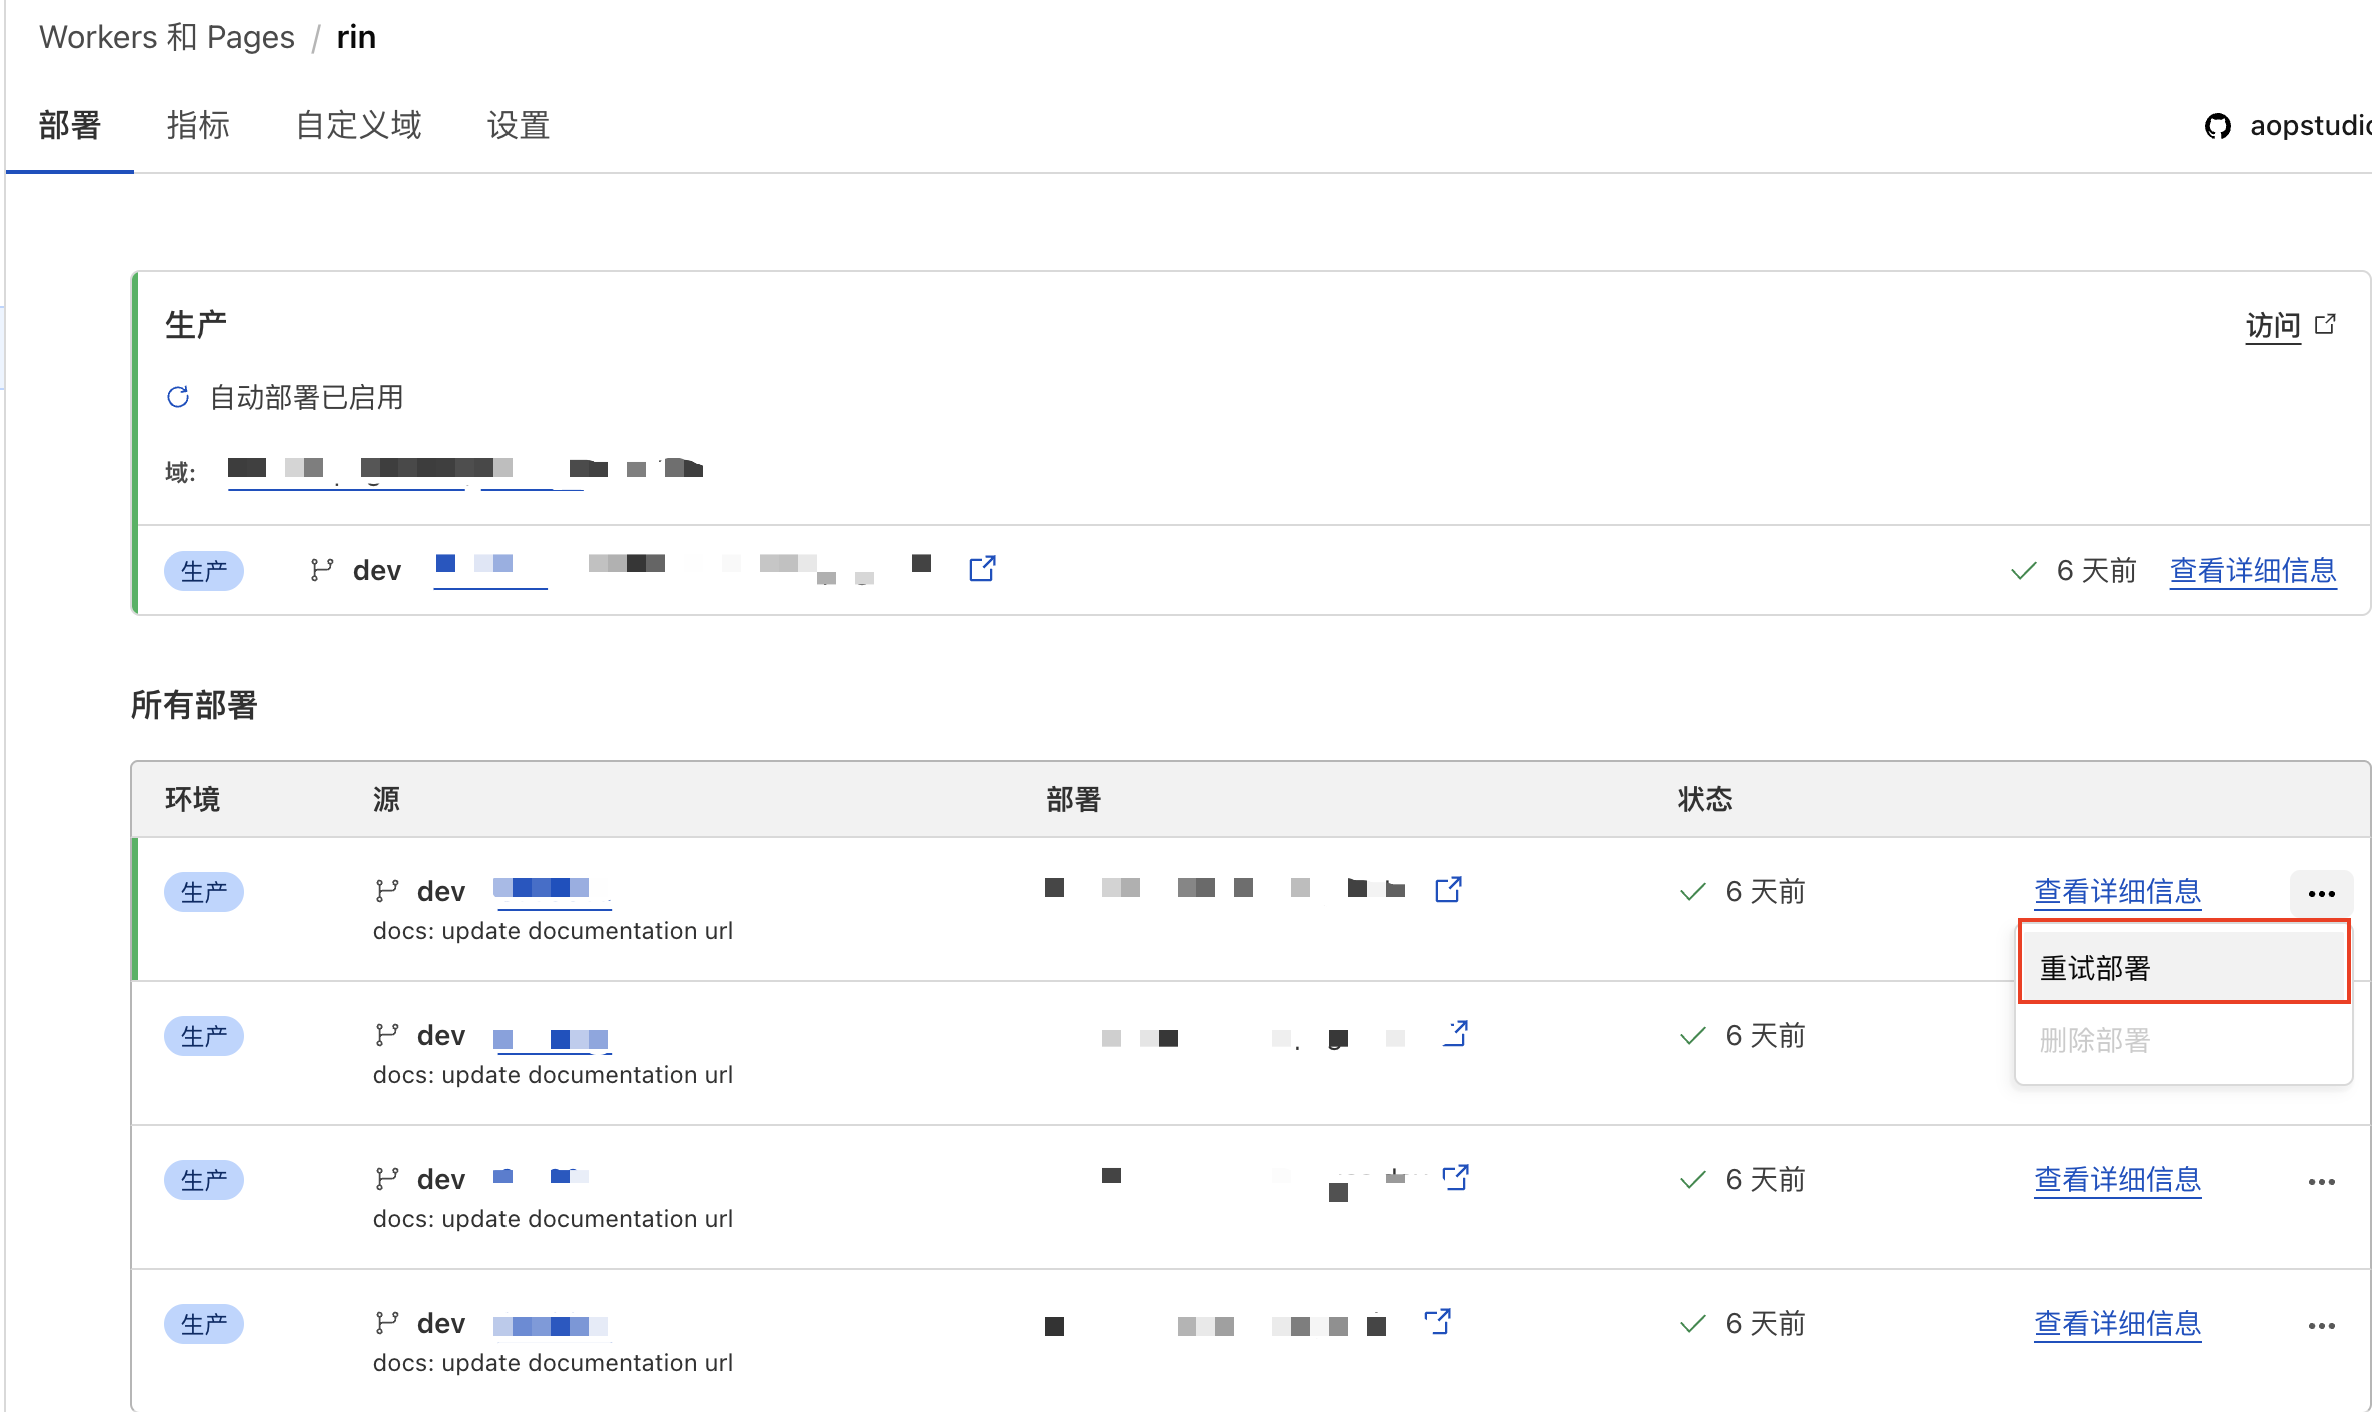This screenshot has height=1412, width=2372.
Task: Click external-link icon next to 访问
Action: [x=2326, y=324]
